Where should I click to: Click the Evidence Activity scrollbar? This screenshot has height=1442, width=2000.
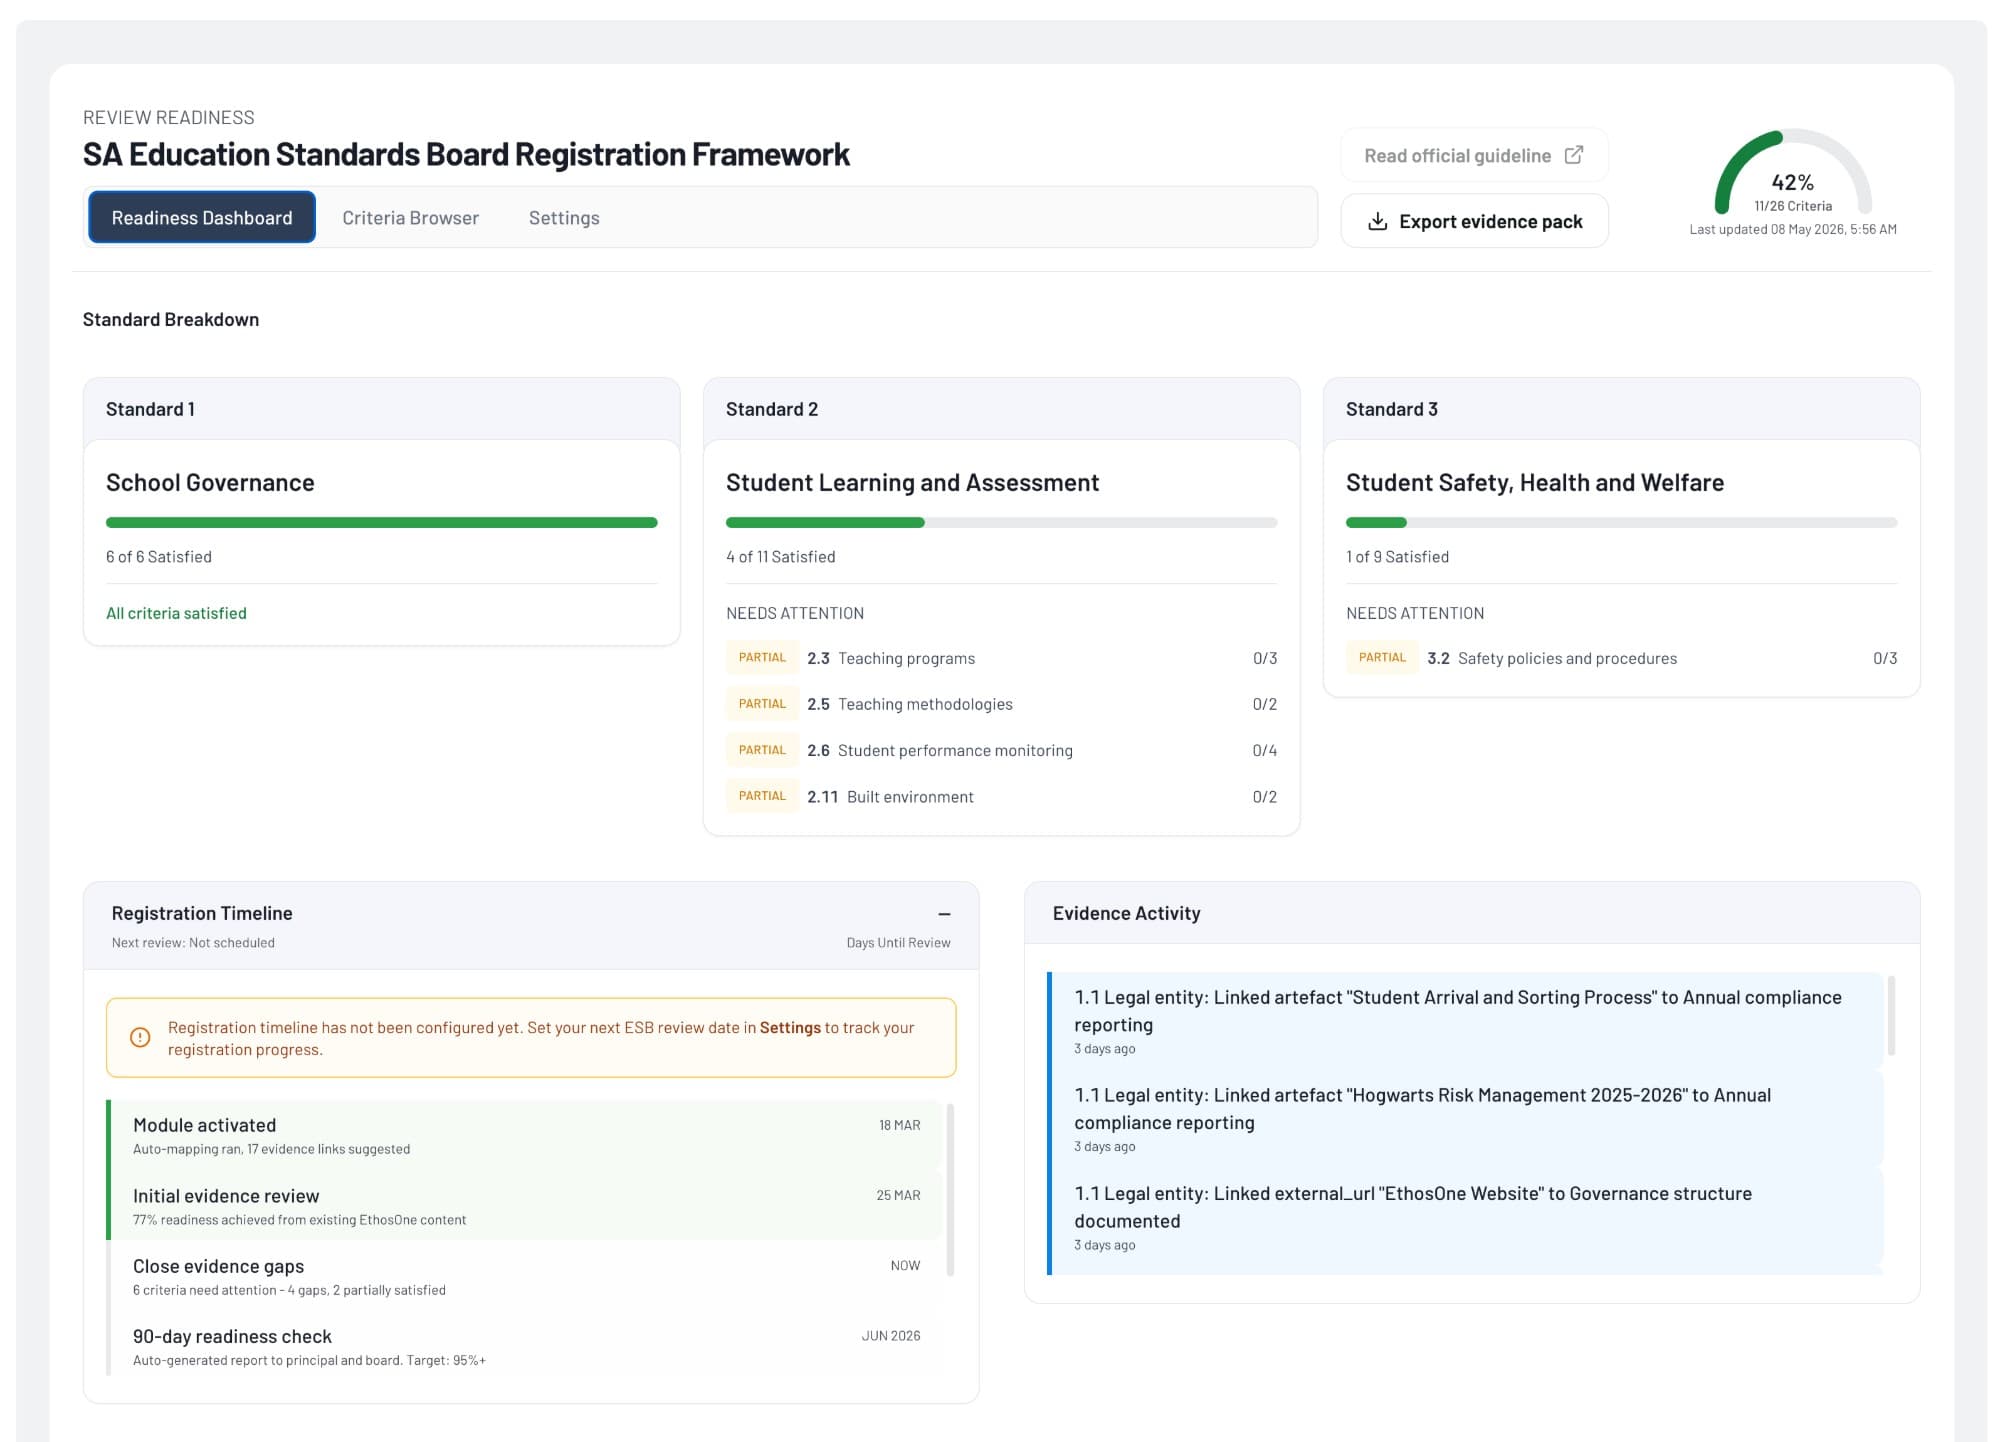coord(1891,1016)
